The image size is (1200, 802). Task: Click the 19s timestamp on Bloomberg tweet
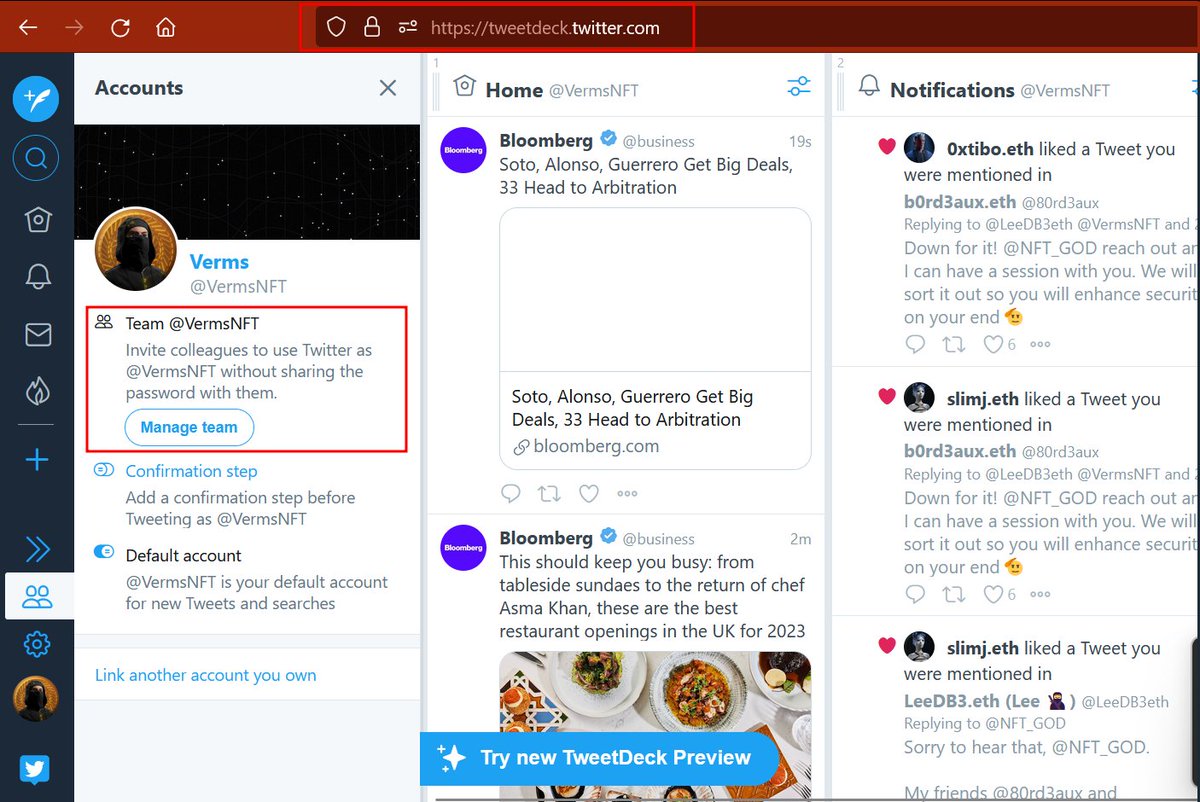click(x=800, y=142)
